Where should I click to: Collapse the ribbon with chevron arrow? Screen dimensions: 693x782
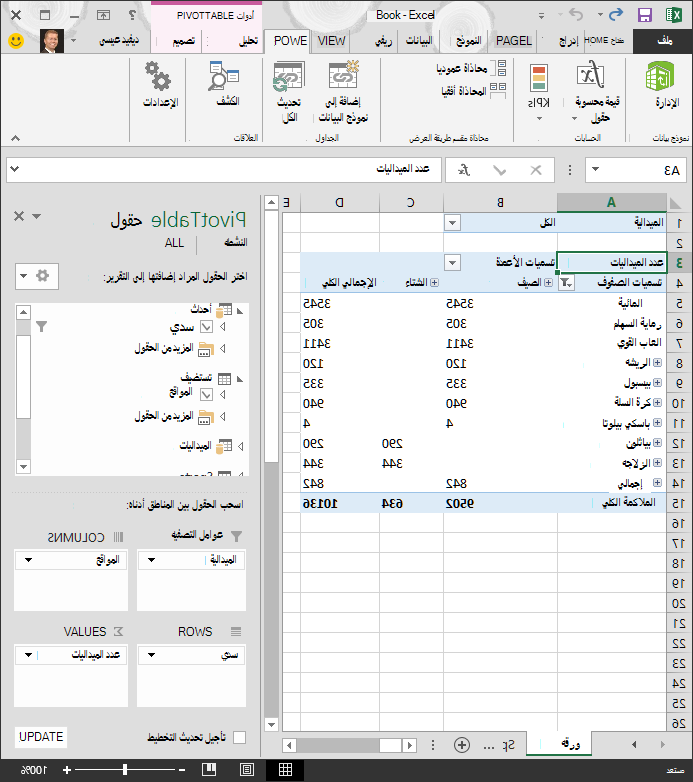15,138
